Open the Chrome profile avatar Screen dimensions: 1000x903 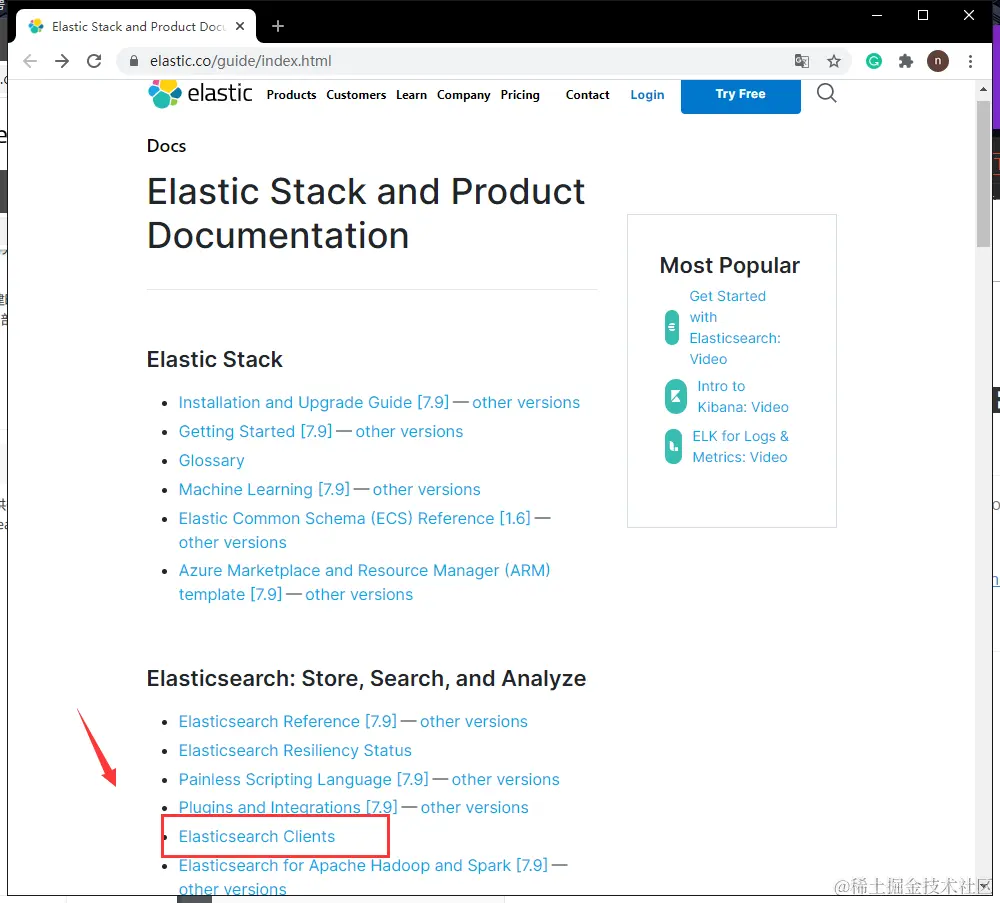pos(938,61)
